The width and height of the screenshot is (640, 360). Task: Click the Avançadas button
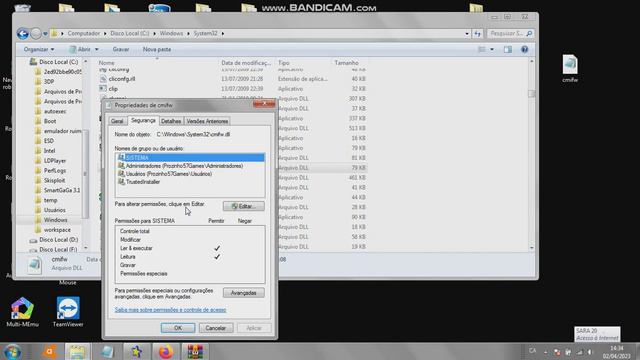pyautogui.click(x=244, y=293)
